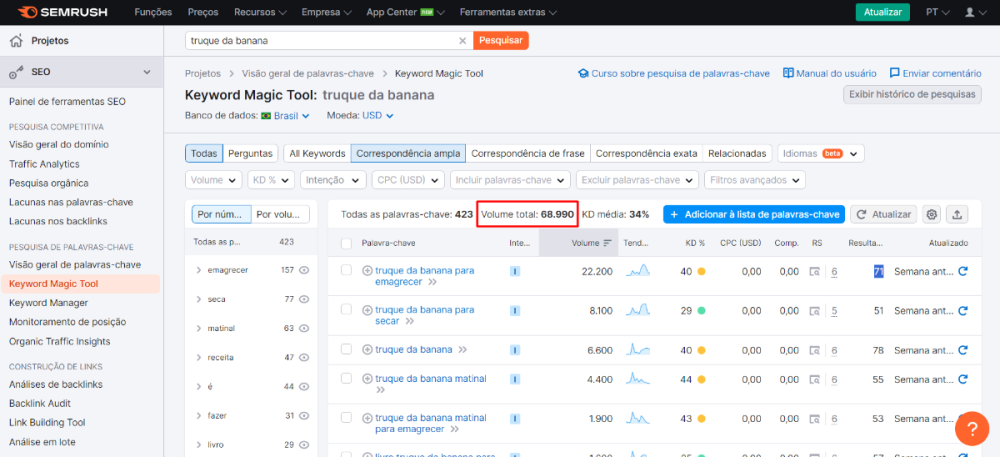Click the informational intent badge for 'truque da banana para secar'
The height and width of the screenshot is (457, 1000).
[515, 311]
